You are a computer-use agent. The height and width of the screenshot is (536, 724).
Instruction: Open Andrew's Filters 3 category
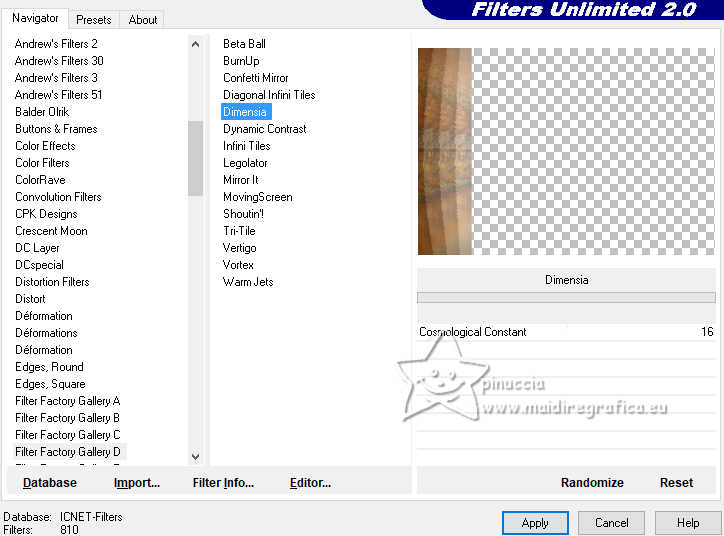pos(56,78)
